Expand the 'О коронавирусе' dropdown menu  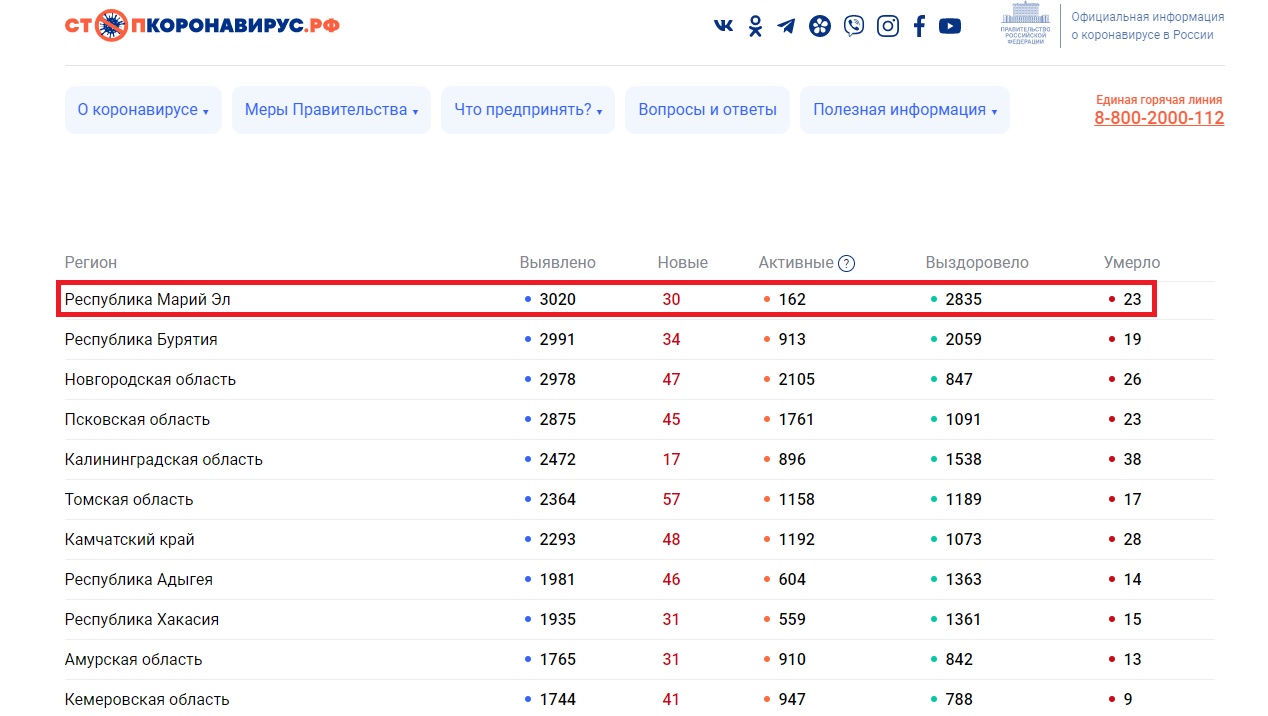pos(143,110)
